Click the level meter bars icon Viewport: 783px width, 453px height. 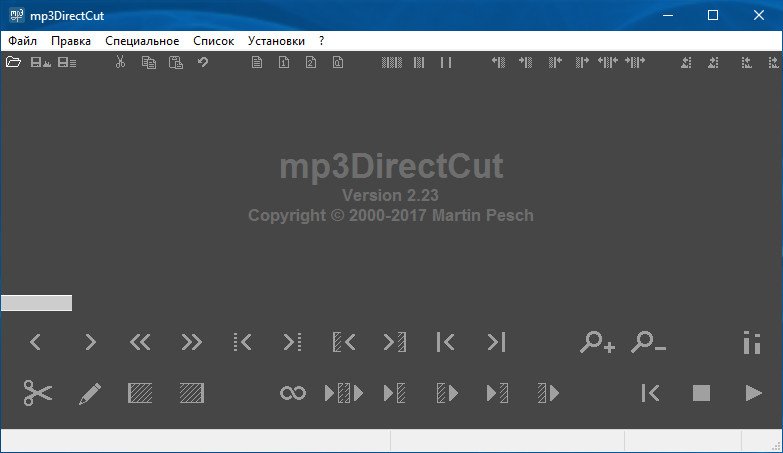click(752, 343)
